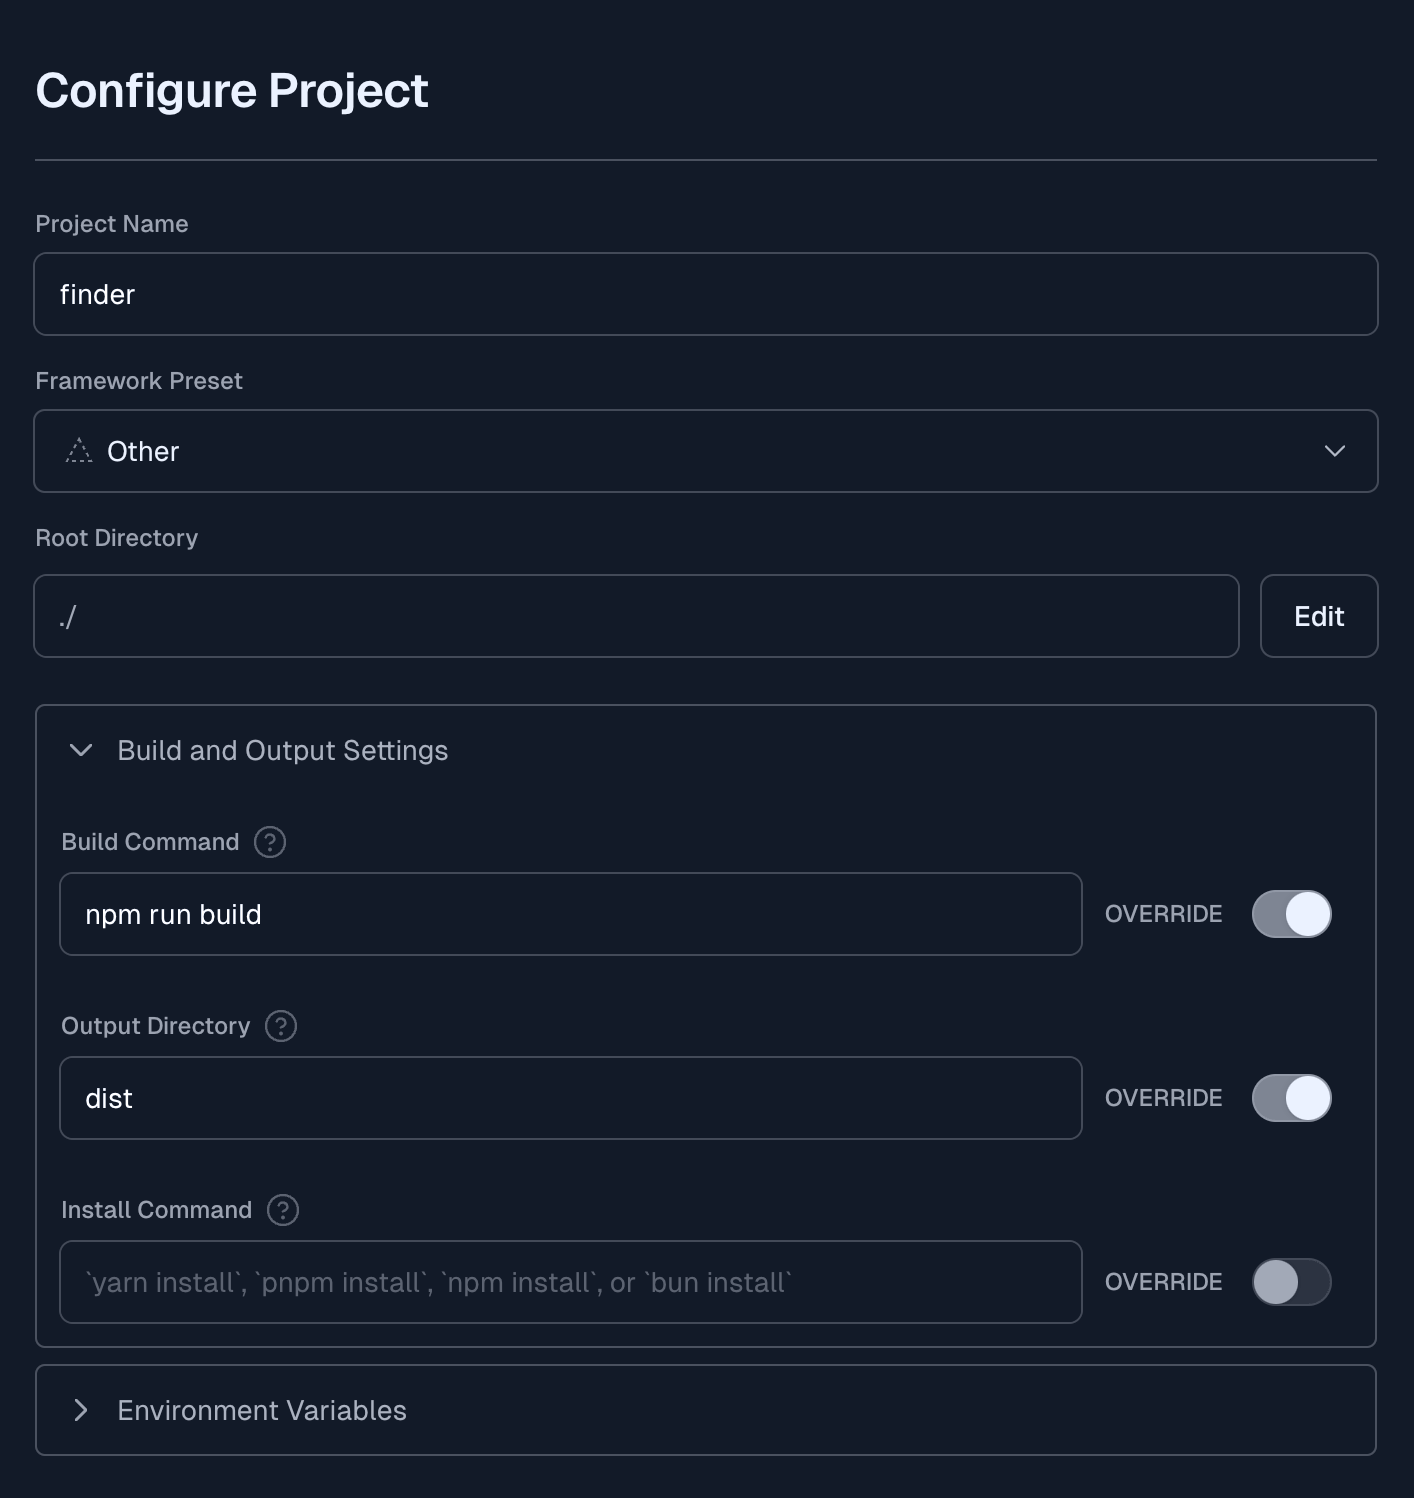Click the OVERRIDE label near Build Command
The image size is (1414, 1498).
[x=1163, y=913]
